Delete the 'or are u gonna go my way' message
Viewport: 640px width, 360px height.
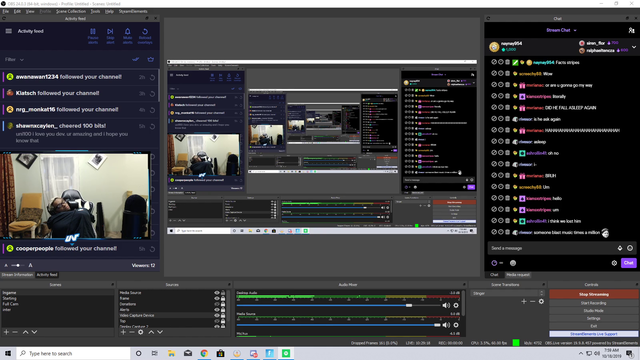pyautogui.click(x=507, y=85)
